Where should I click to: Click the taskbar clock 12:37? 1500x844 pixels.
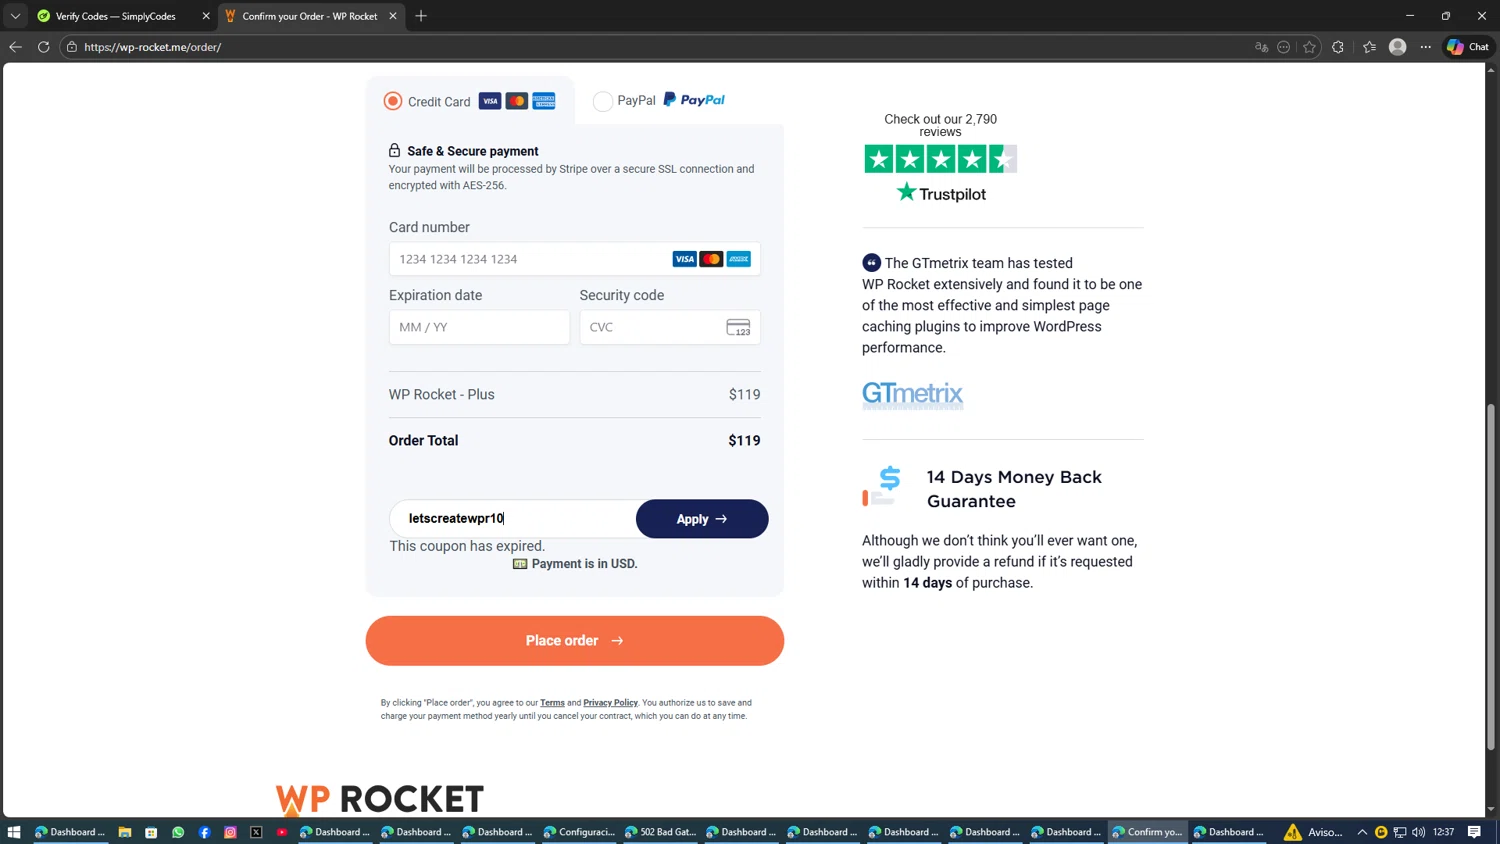[x=1444, y=832]
